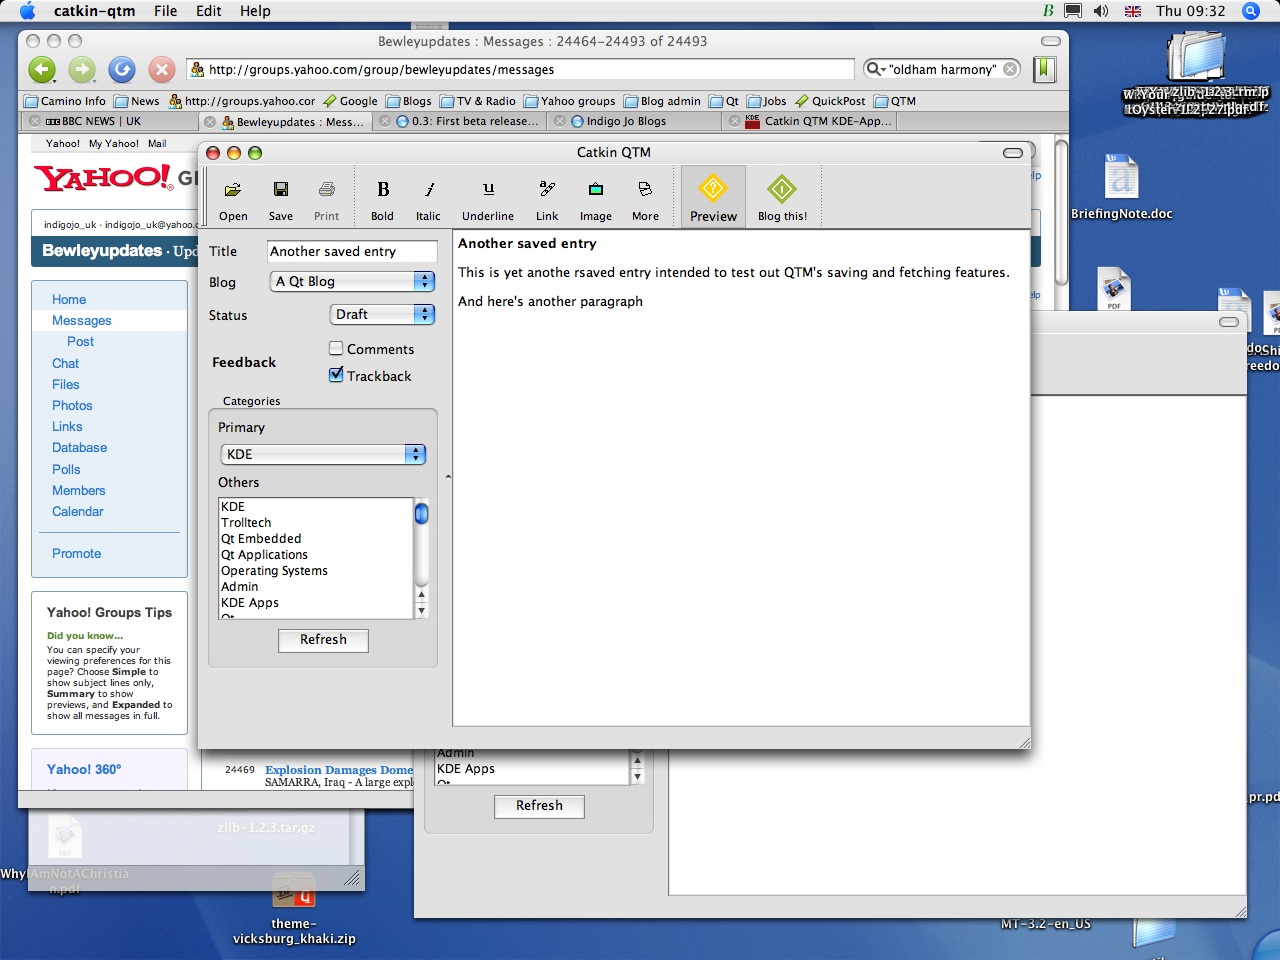Viewport: 1280px width, 960px height.
Task: Open the Members link in Yahoo Groups sidebar
Action: 79,491
